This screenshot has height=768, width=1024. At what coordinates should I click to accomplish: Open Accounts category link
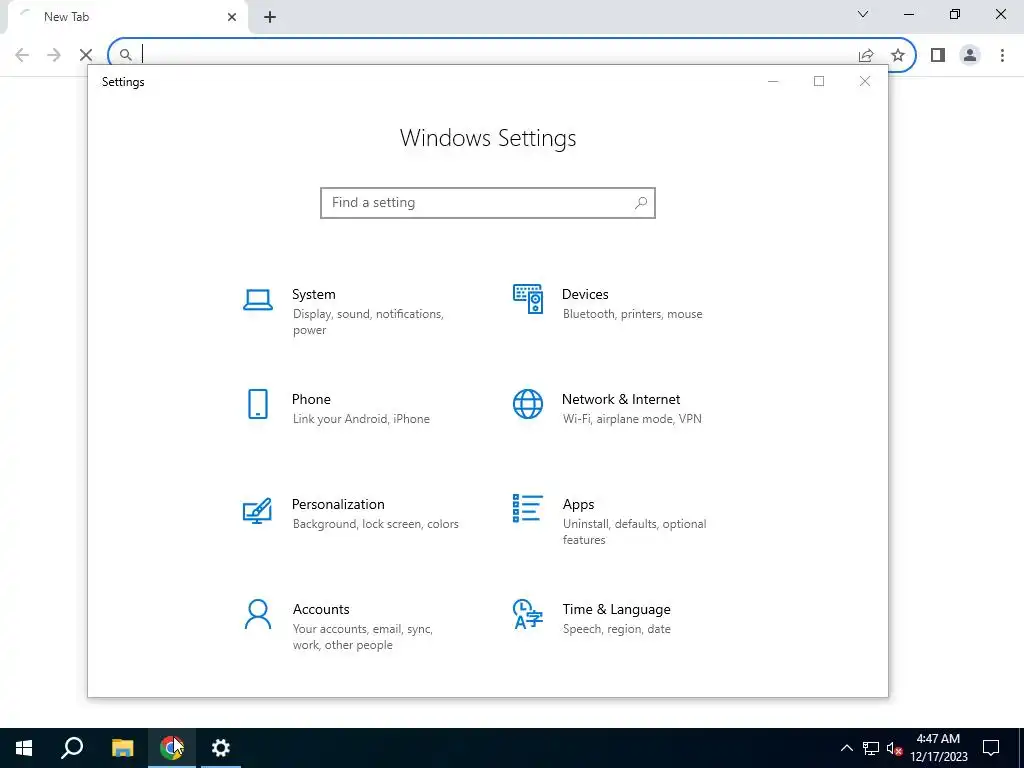pos(321,610)
